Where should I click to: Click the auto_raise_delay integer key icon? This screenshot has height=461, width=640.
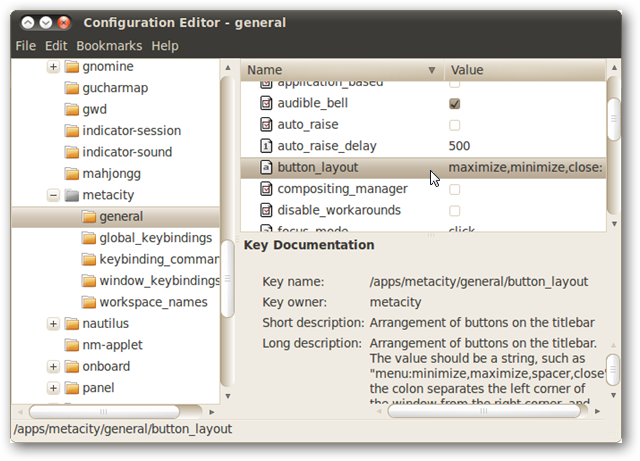coord(266,146)
